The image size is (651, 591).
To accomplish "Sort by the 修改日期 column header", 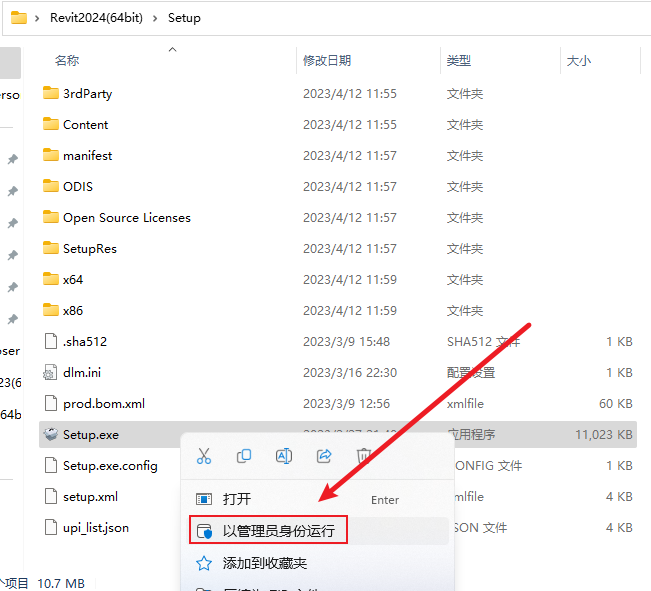I will (x=327, y=61).
